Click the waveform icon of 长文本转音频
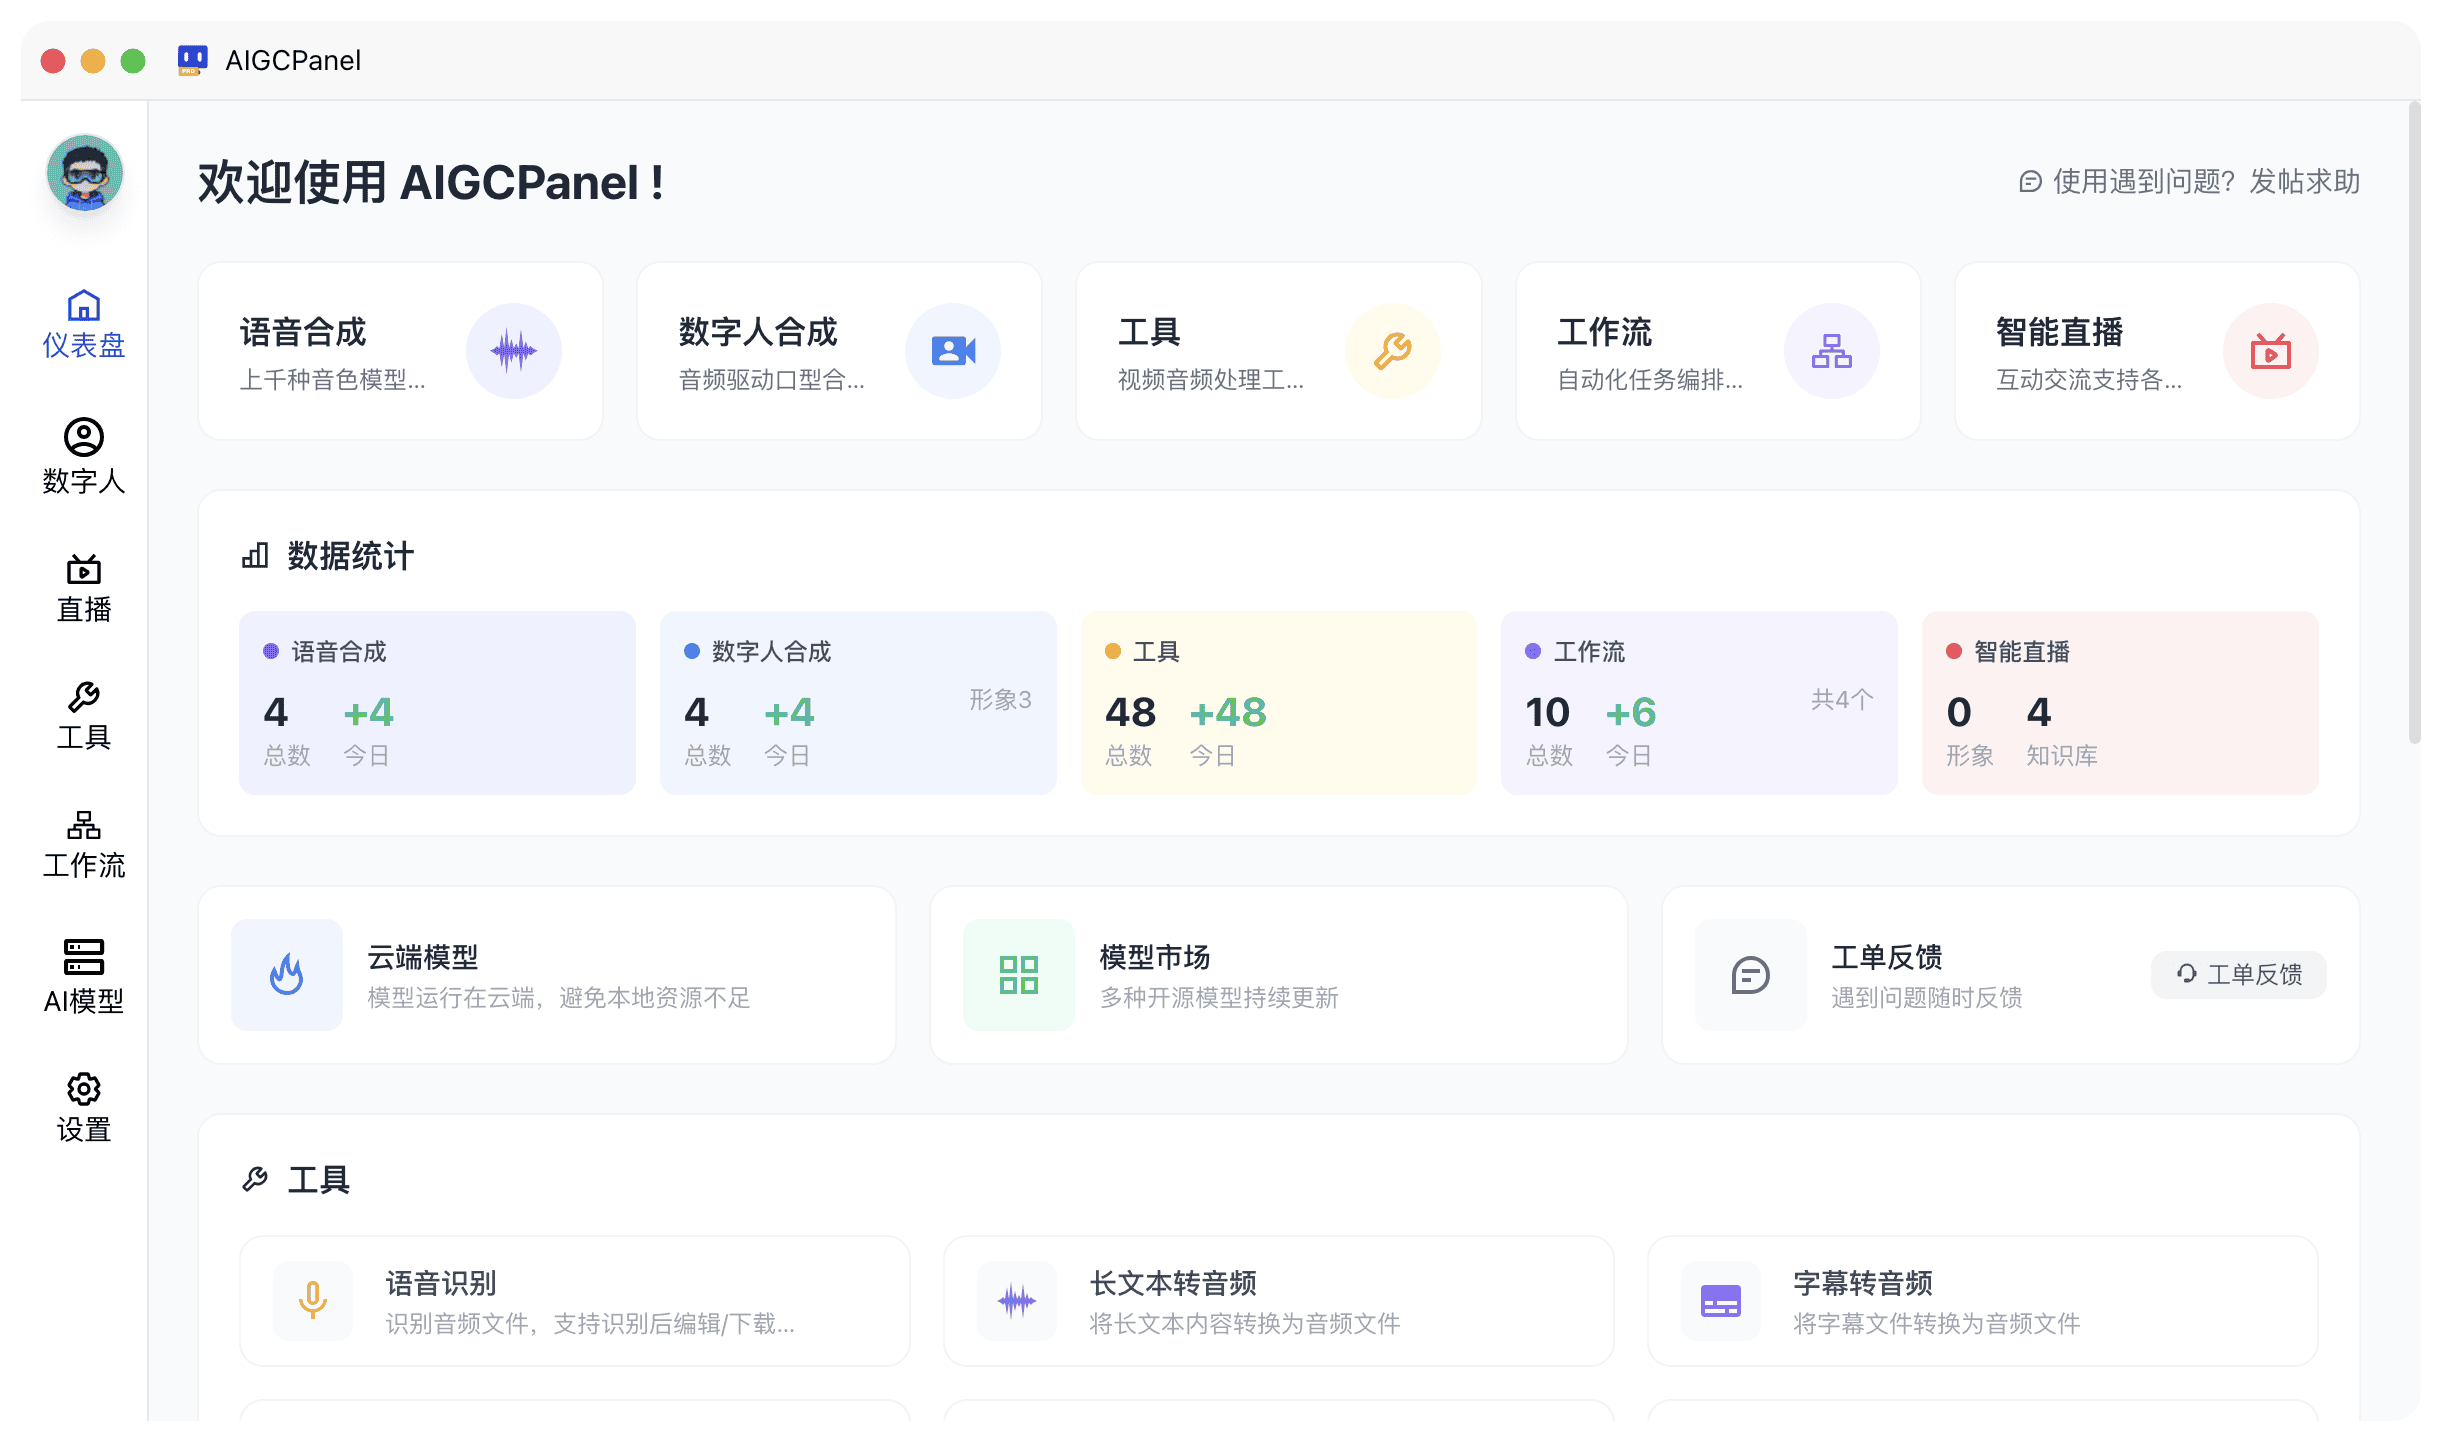Image resolution: width=2442 pixels, height=1442 pixels. coord(1017,1301)
